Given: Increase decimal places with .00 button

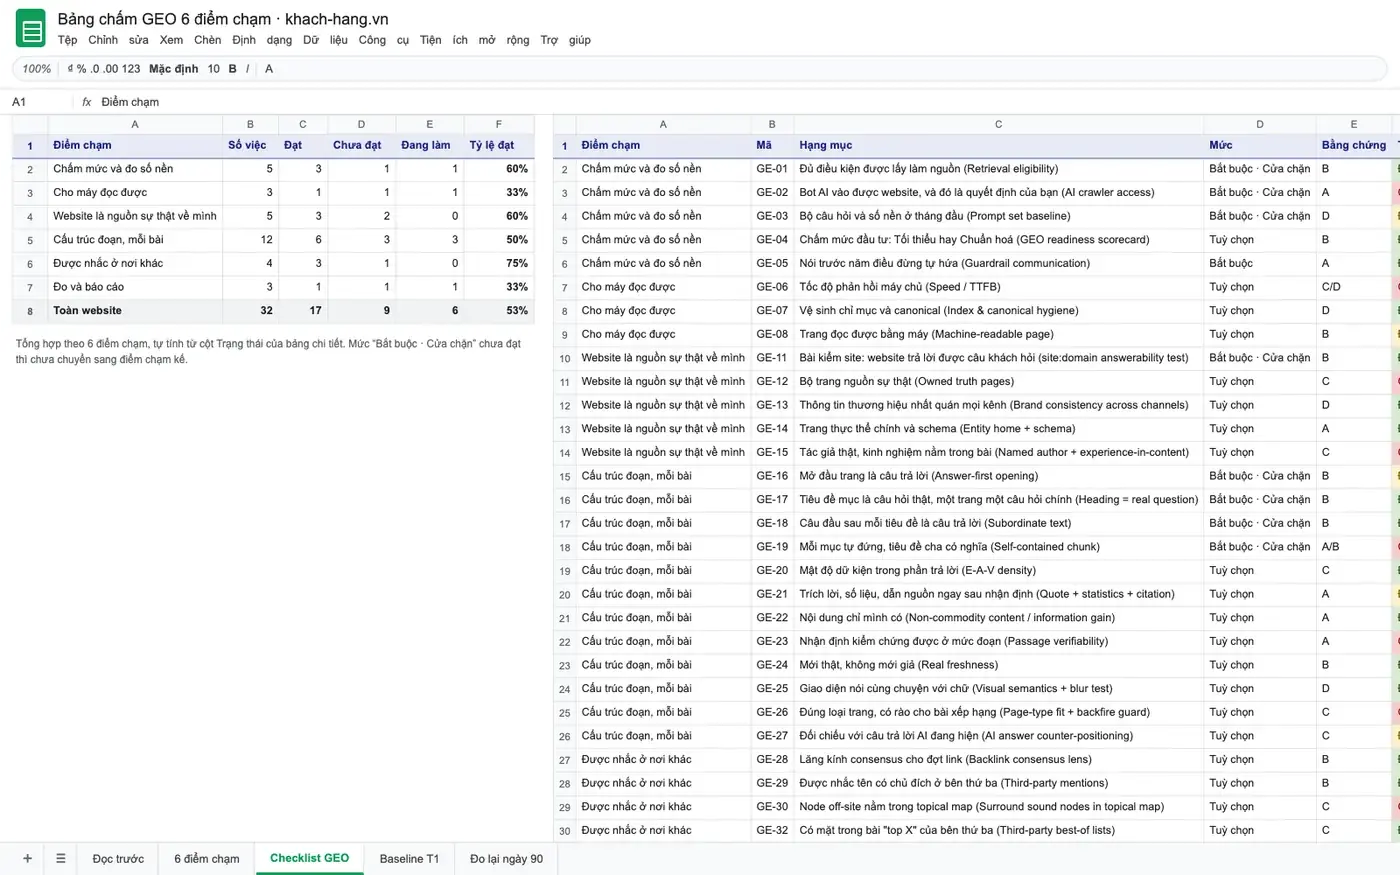Looking at the screenshot, I should 111,69.
